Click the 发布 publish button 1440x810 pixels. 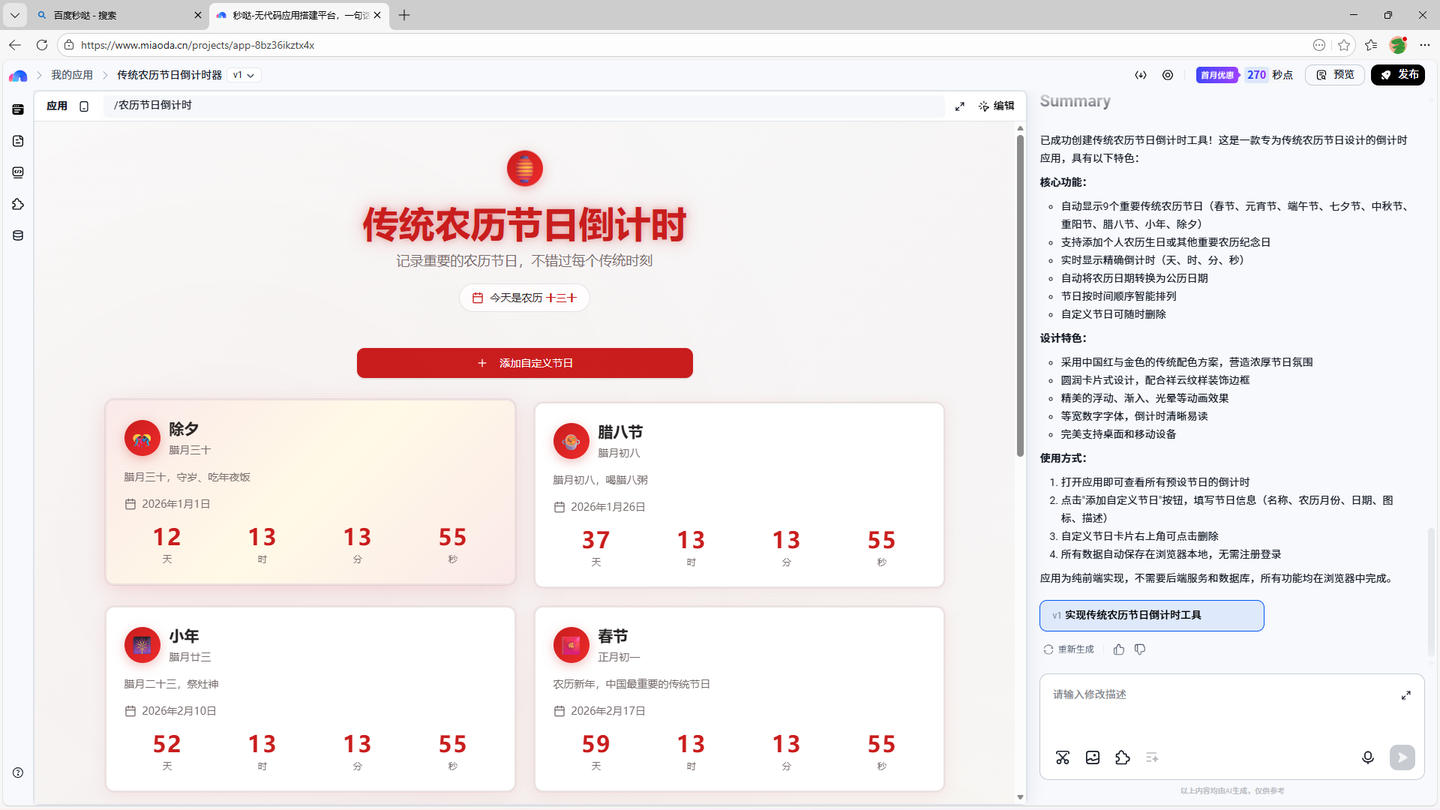[1398, 74]
